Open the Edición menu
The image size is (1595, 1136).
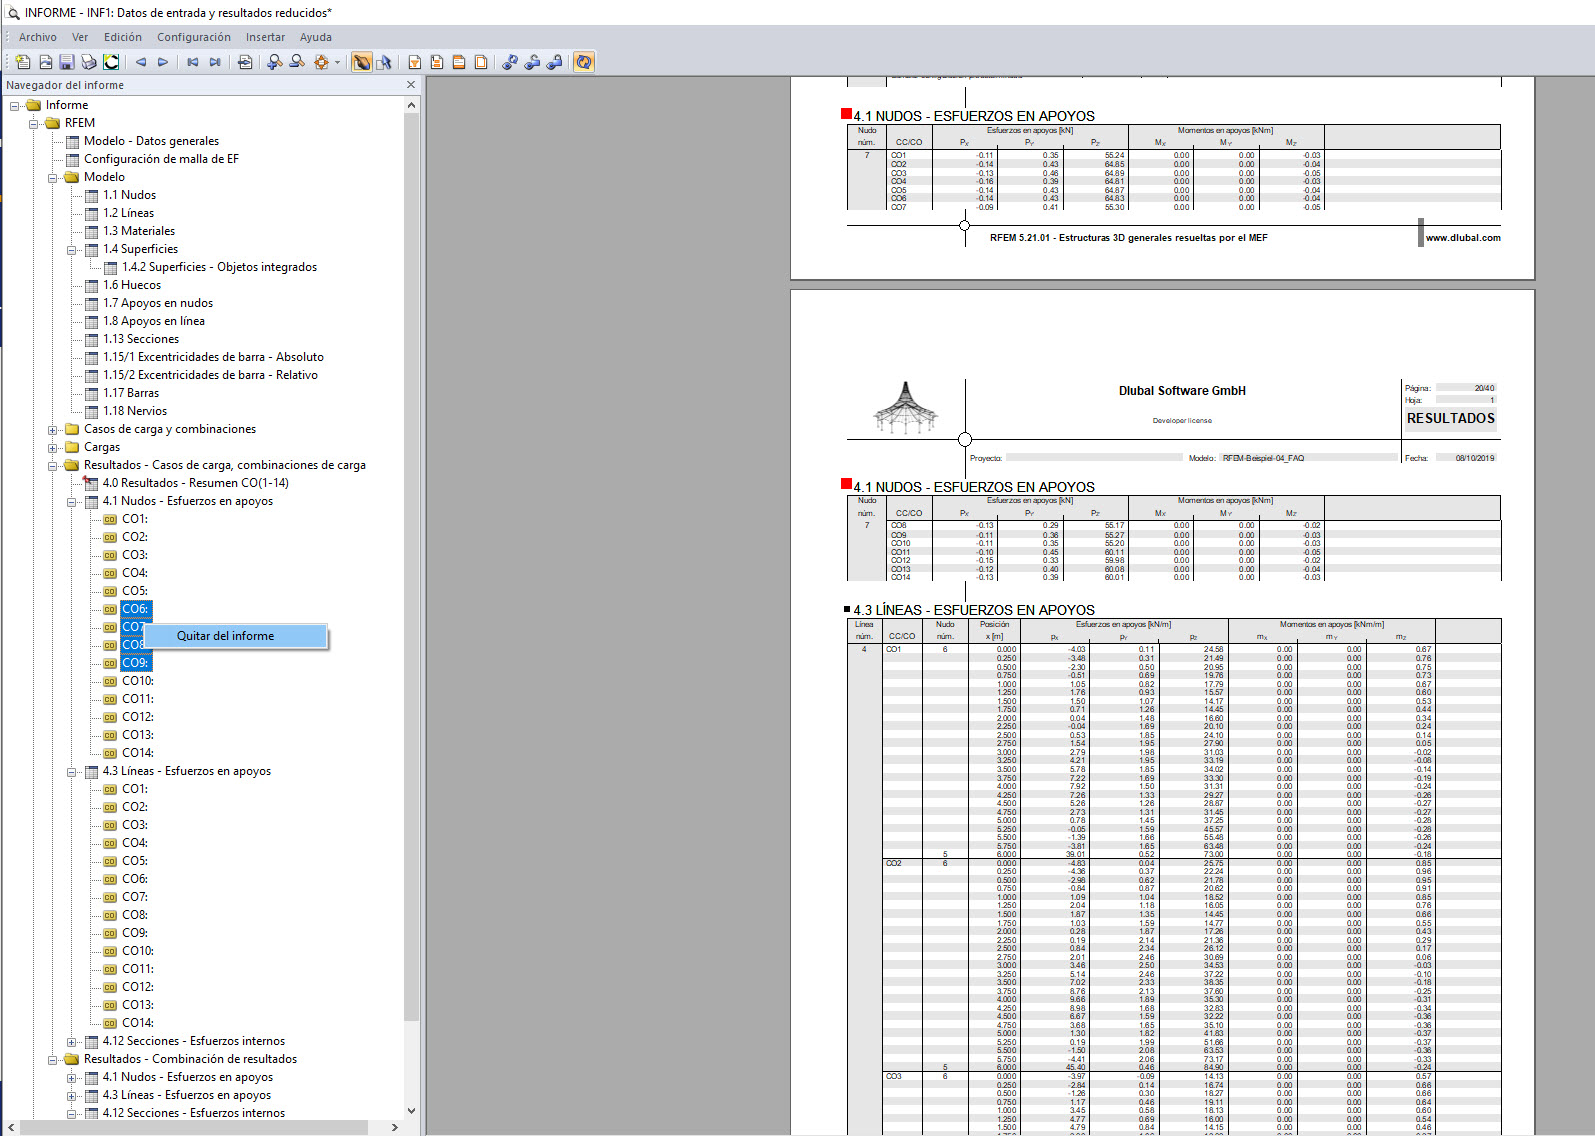point(123,37)
